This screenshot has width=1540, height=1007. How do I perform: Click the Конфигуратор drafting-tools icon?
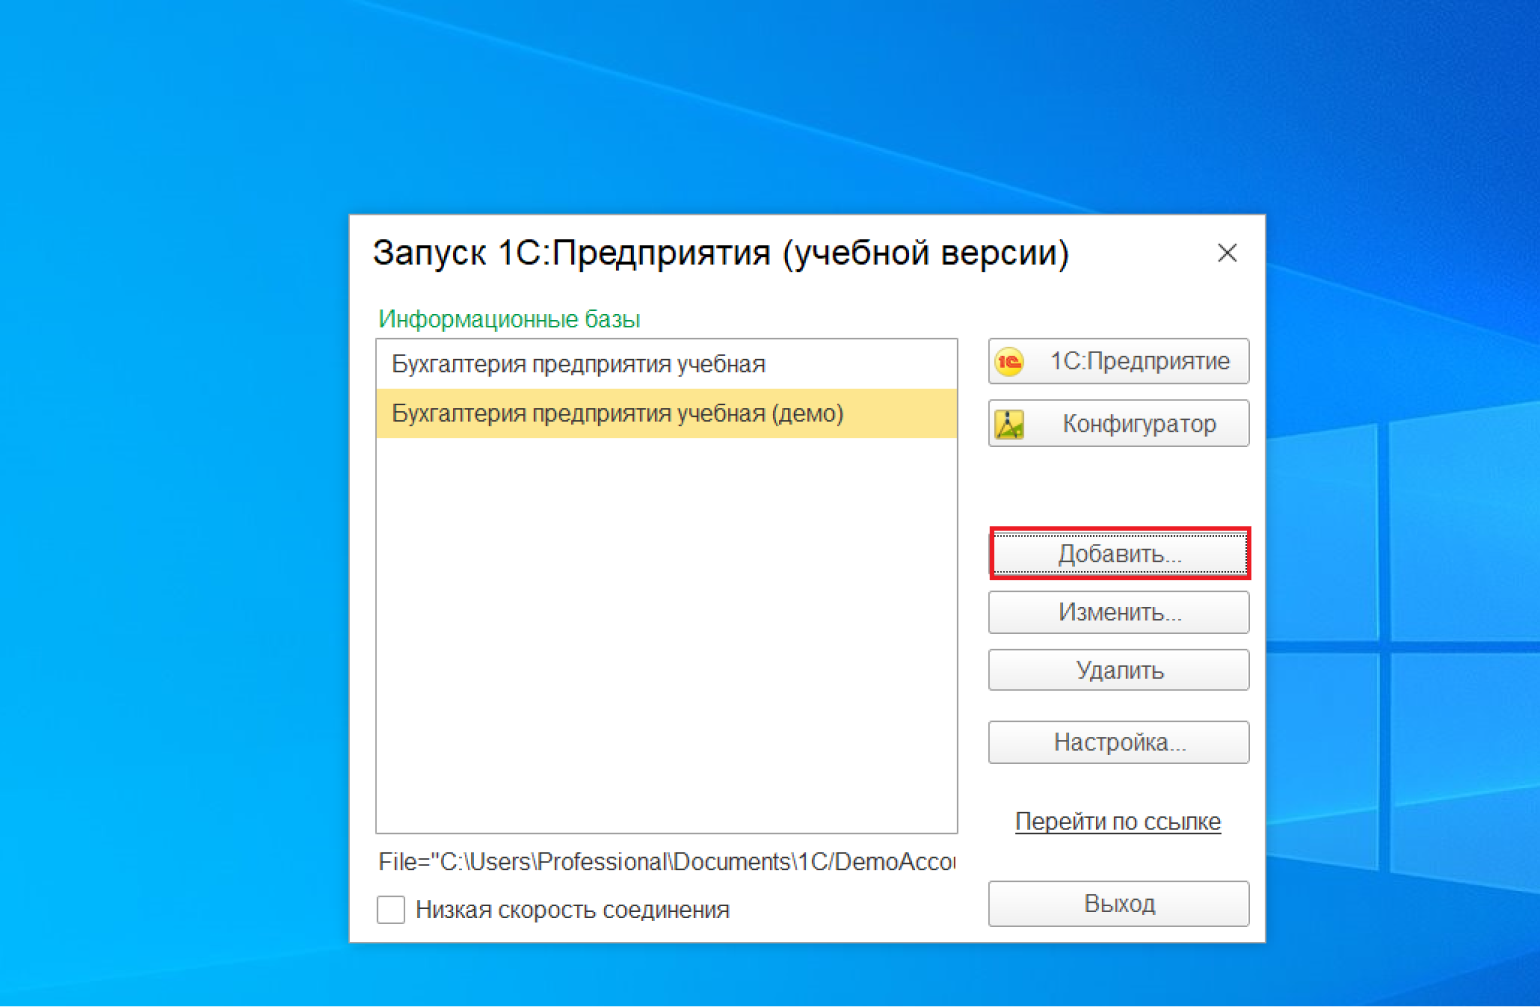[1009, 424]
